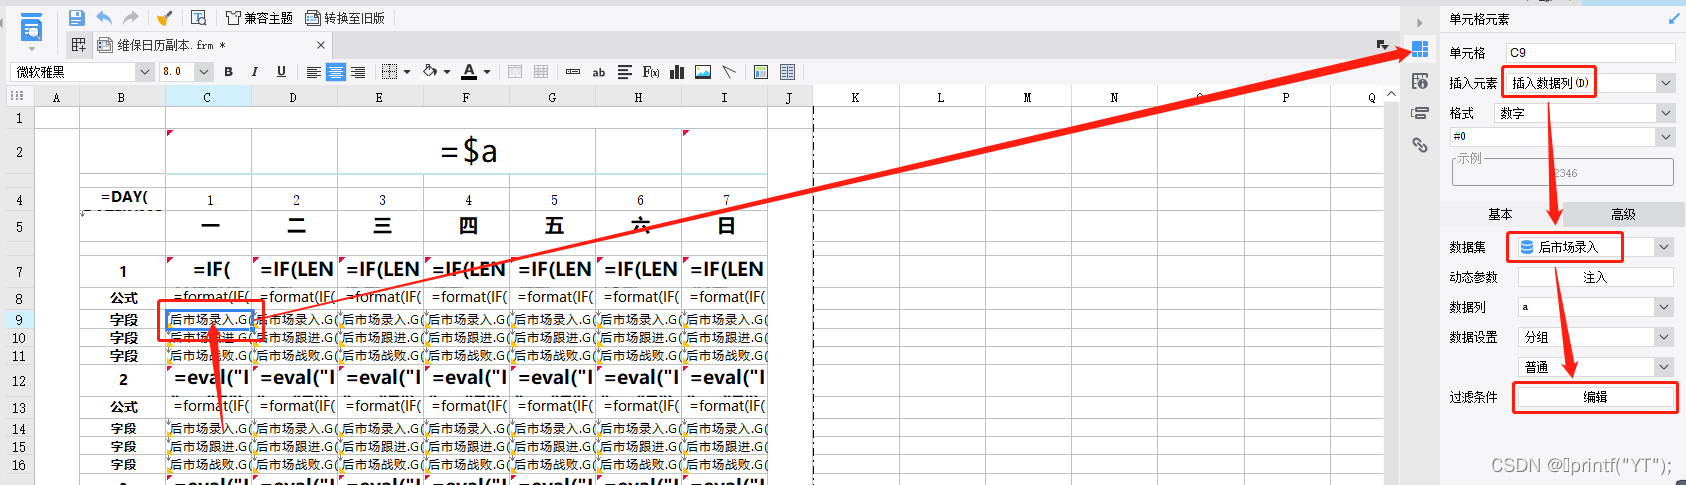Select row 9 header
Image resolution: width=1686 pixels, height=485 pixels.
coord(18,320)
